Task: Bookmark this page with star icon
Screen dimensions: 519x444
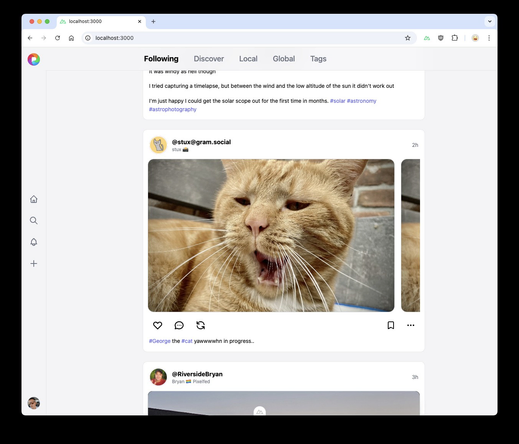Action: coord(408,38)
